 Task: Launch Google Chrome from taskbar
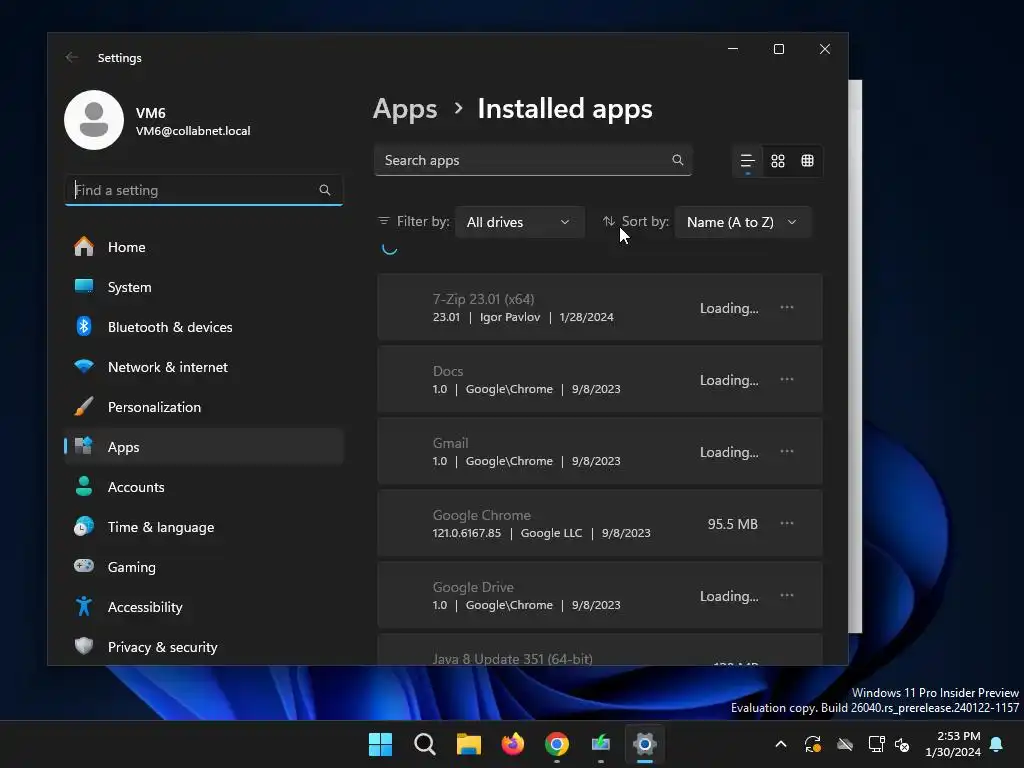pos(556,744)
